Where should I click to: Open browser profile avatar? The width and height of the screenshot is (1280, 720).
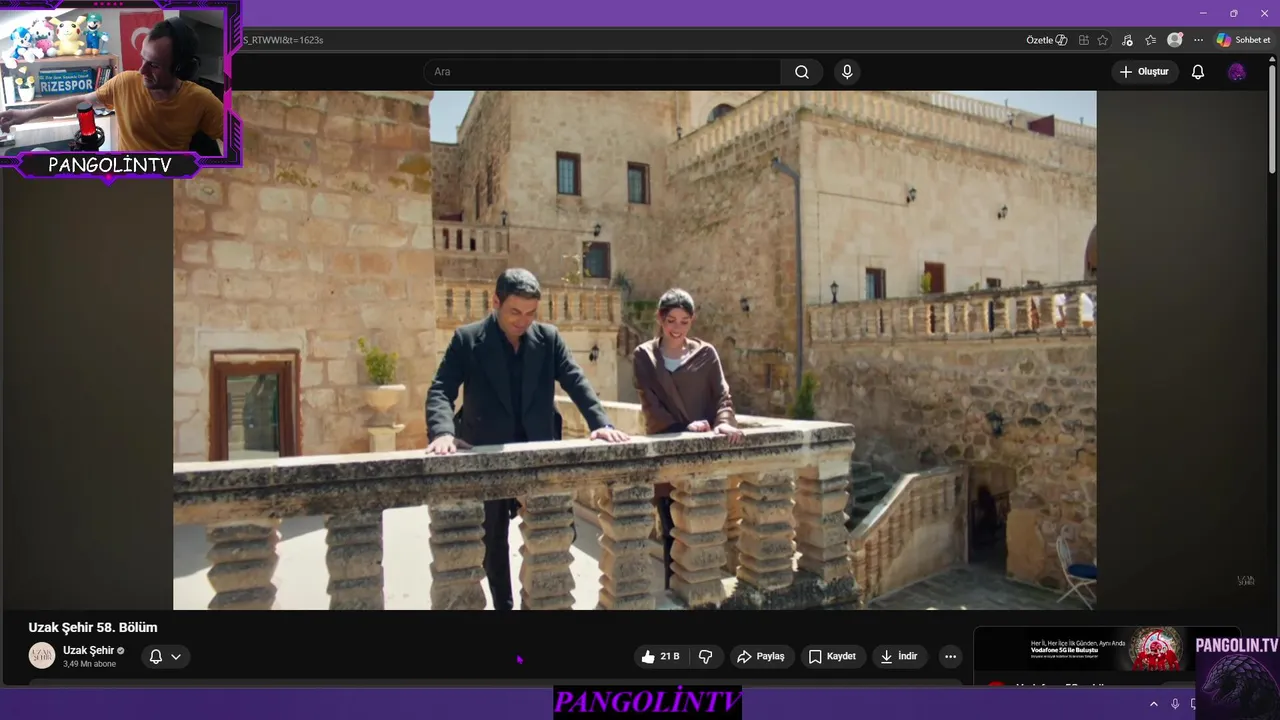[1175, 40]
